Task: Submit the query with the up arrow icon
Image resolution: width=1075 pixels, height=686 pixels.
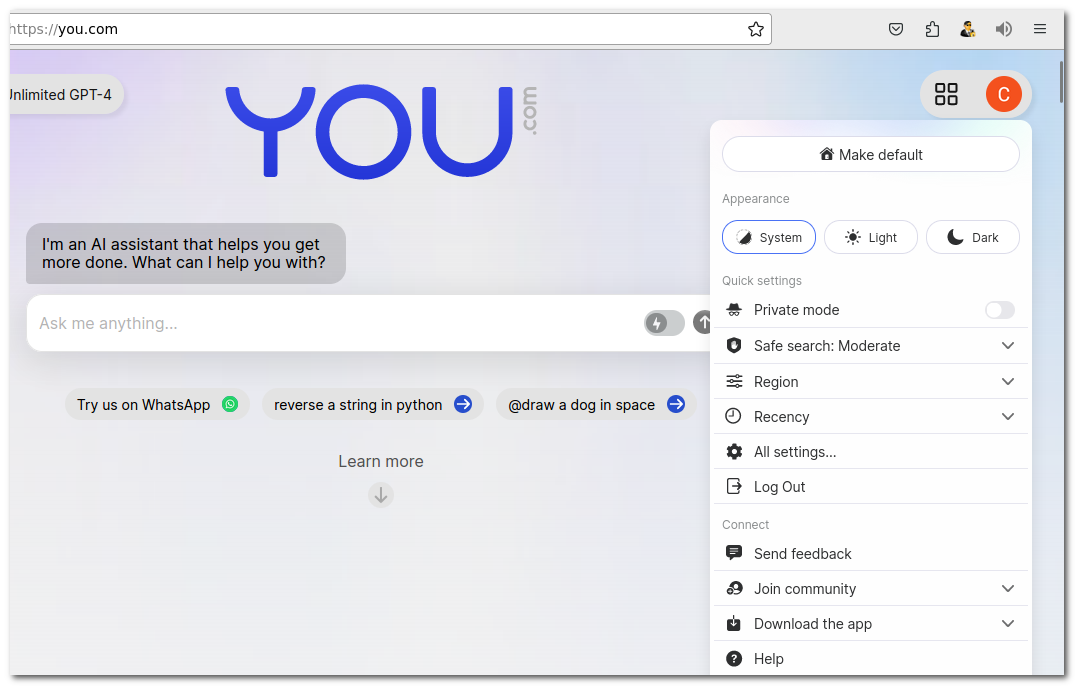Action: (x=702, y=322)
